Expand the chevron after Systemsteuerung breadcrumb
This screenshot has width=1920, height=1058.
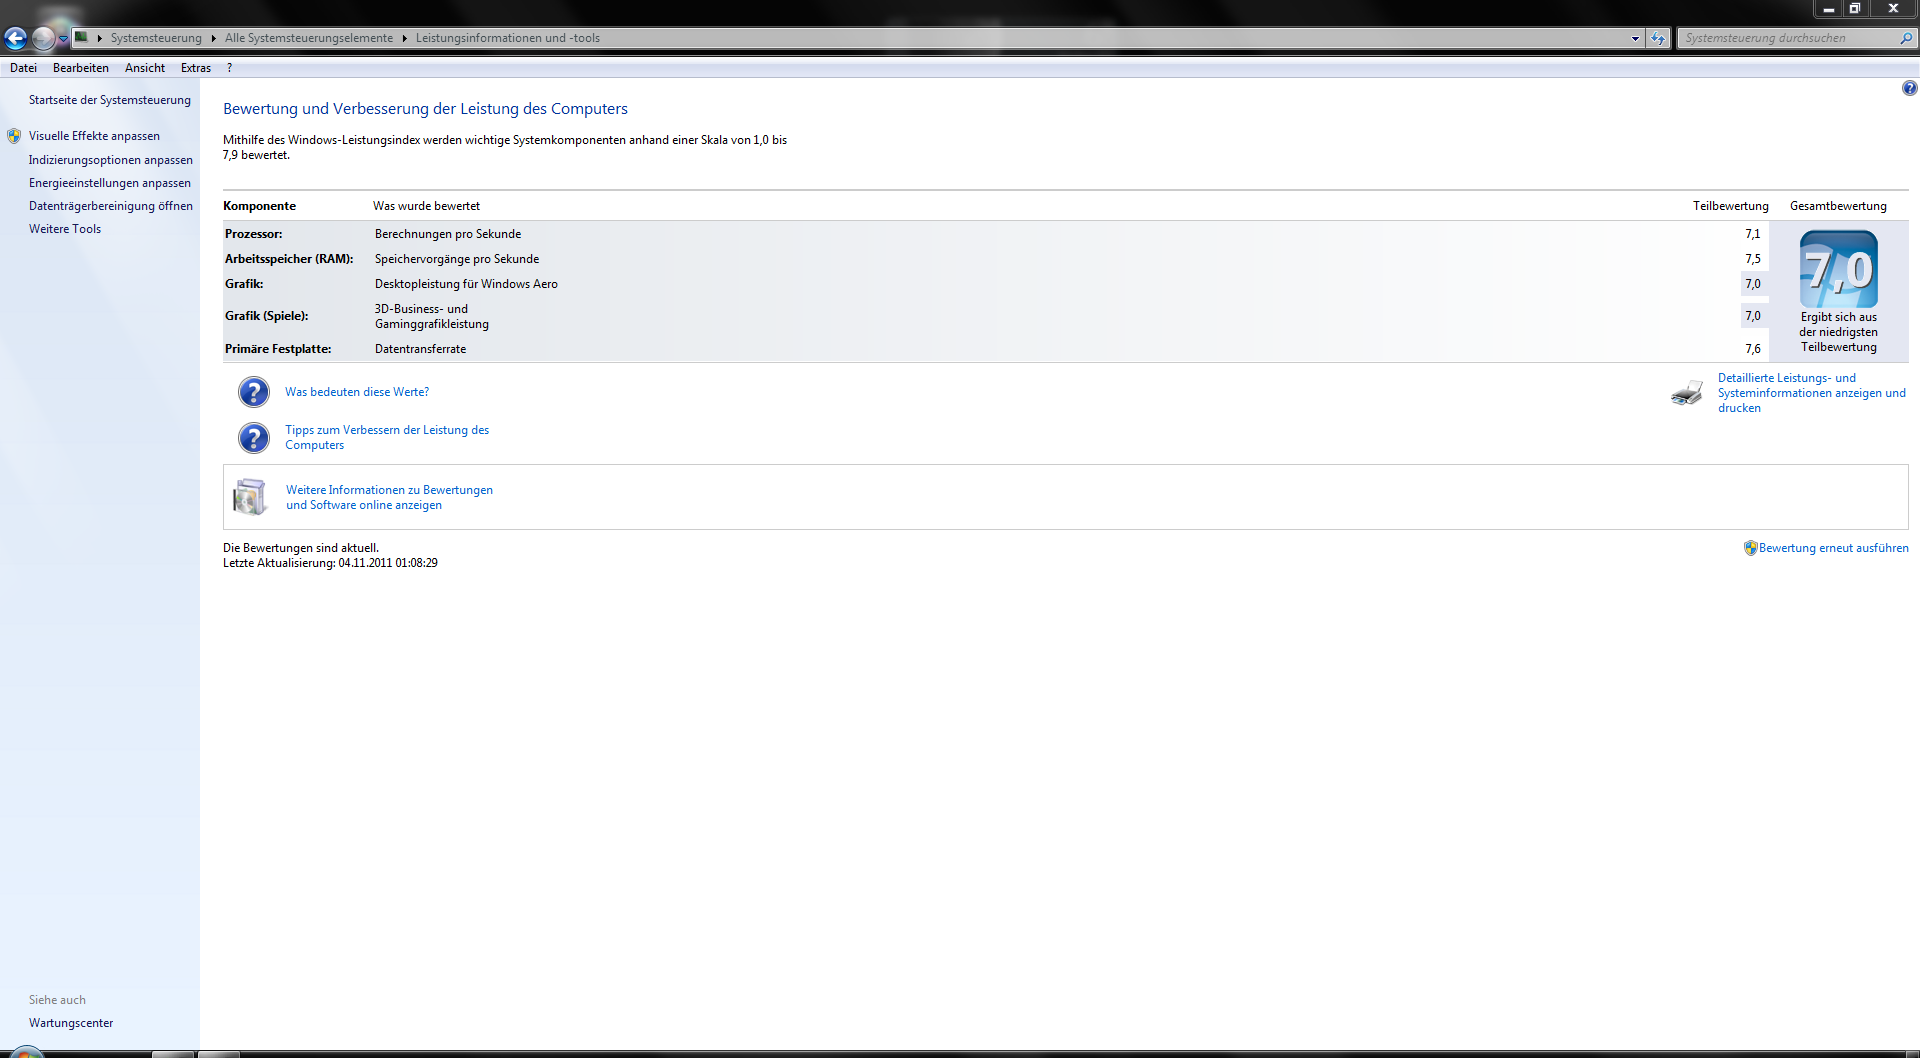point(214,38)
